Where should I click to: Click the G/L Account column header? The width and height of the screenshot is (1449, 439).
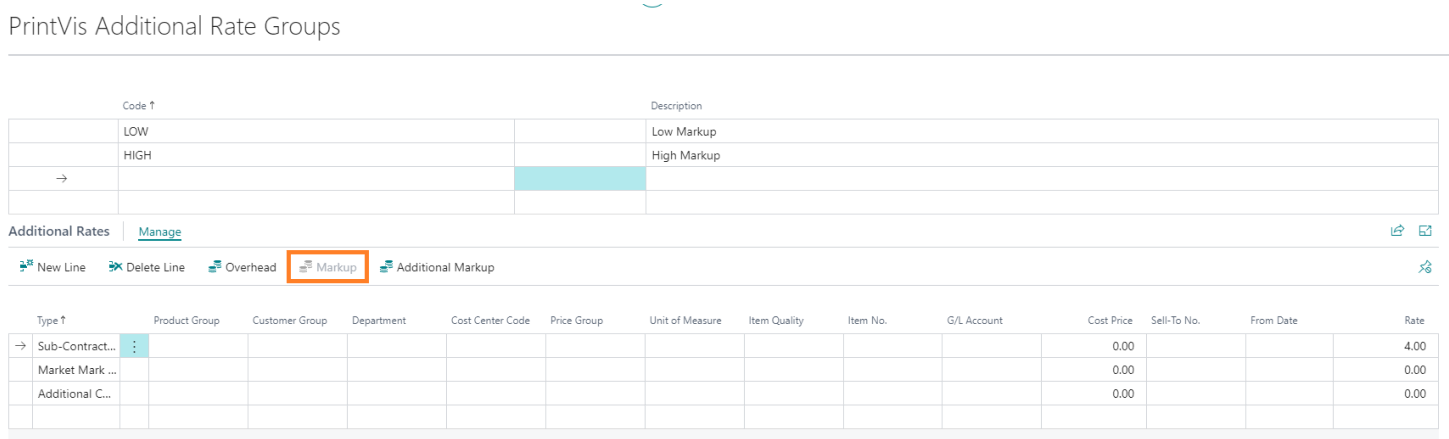coord(975,321)
